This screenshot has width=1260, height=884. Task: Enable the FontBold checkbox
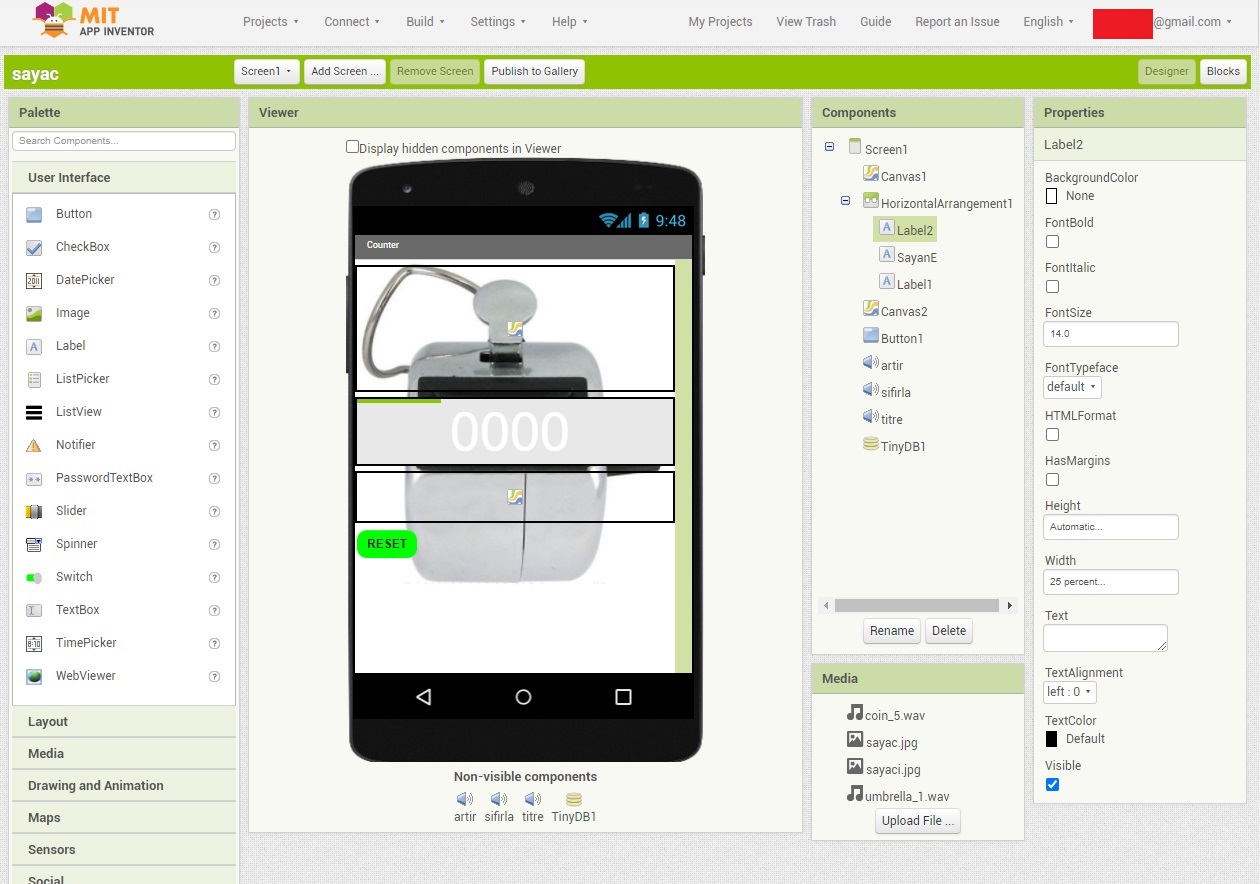[x=1052, y=241]
